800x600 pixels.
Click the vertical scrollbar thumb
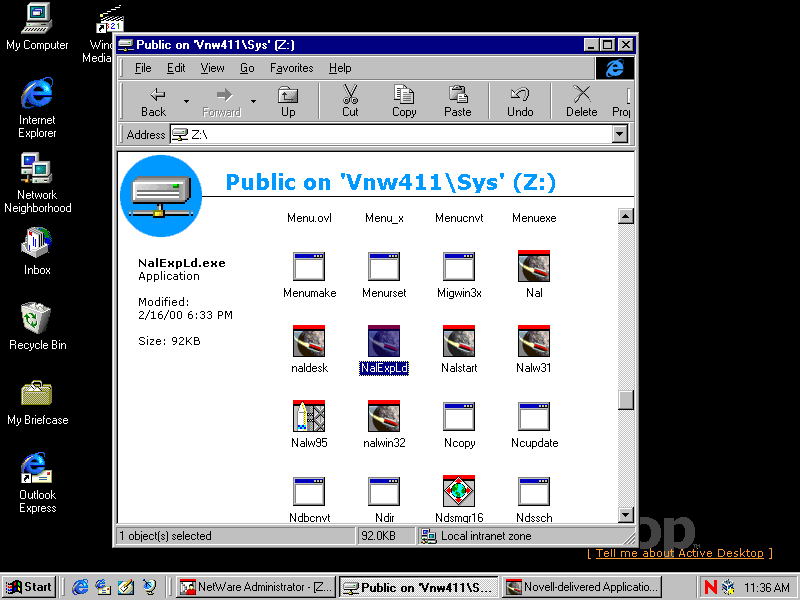(x=626, y=400)
